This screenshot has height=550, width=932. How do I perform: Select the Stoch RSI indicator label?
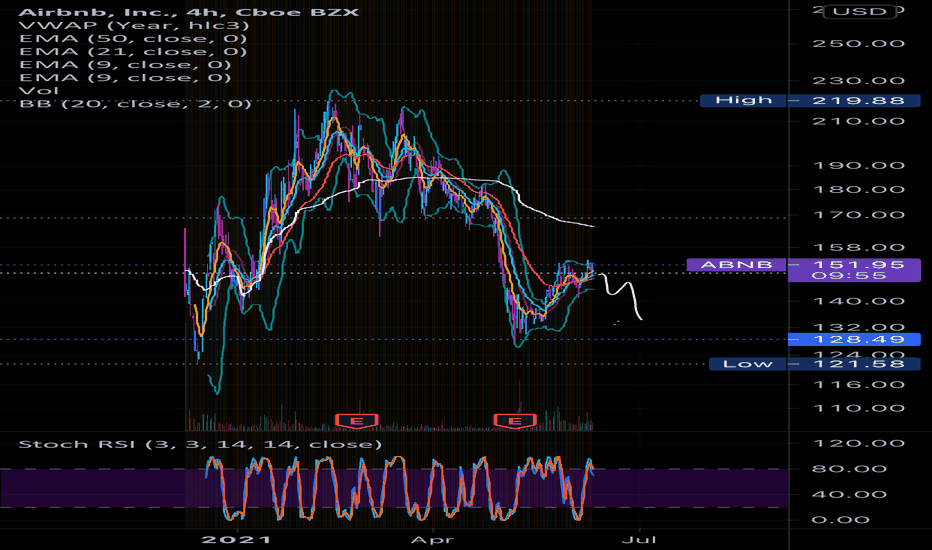[200, 444]
